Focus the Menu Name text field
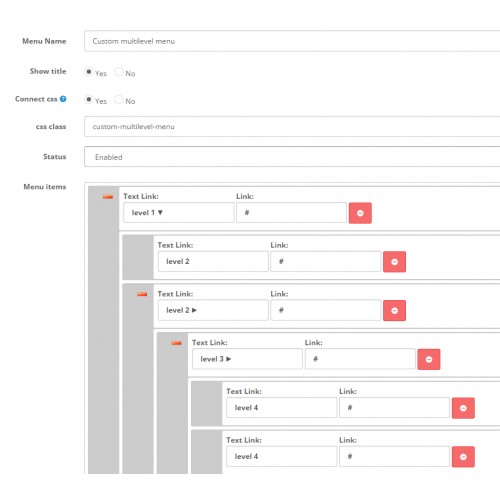 (x=292, y=41)
